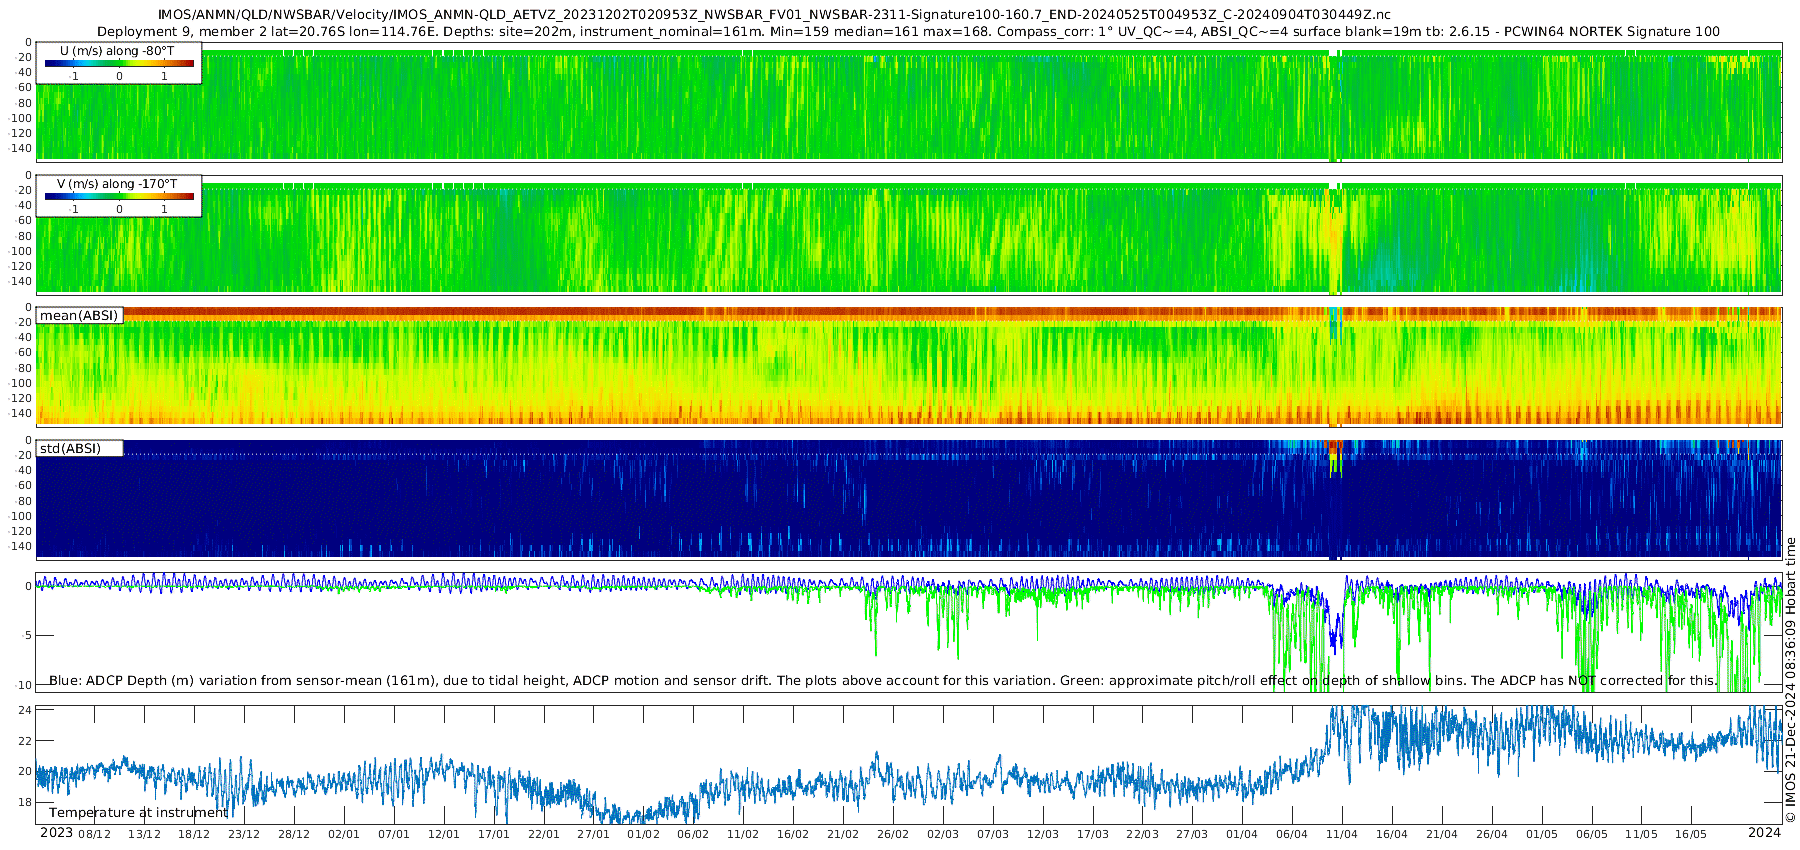The image size is (1800, 850).
Task: Click the '2023' year label on the time axis
Action: tap(56, 833)
